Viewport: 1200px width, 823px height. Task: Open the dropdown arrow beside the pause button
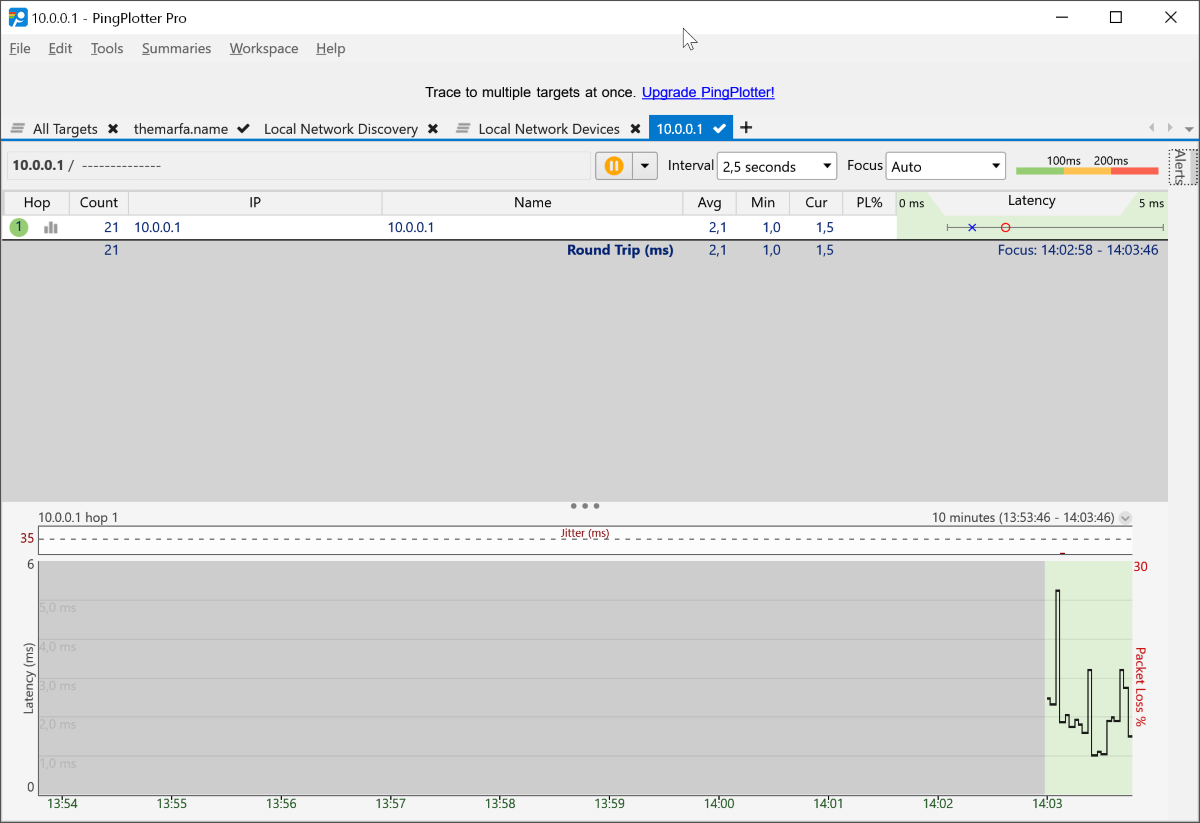[645, 166]
